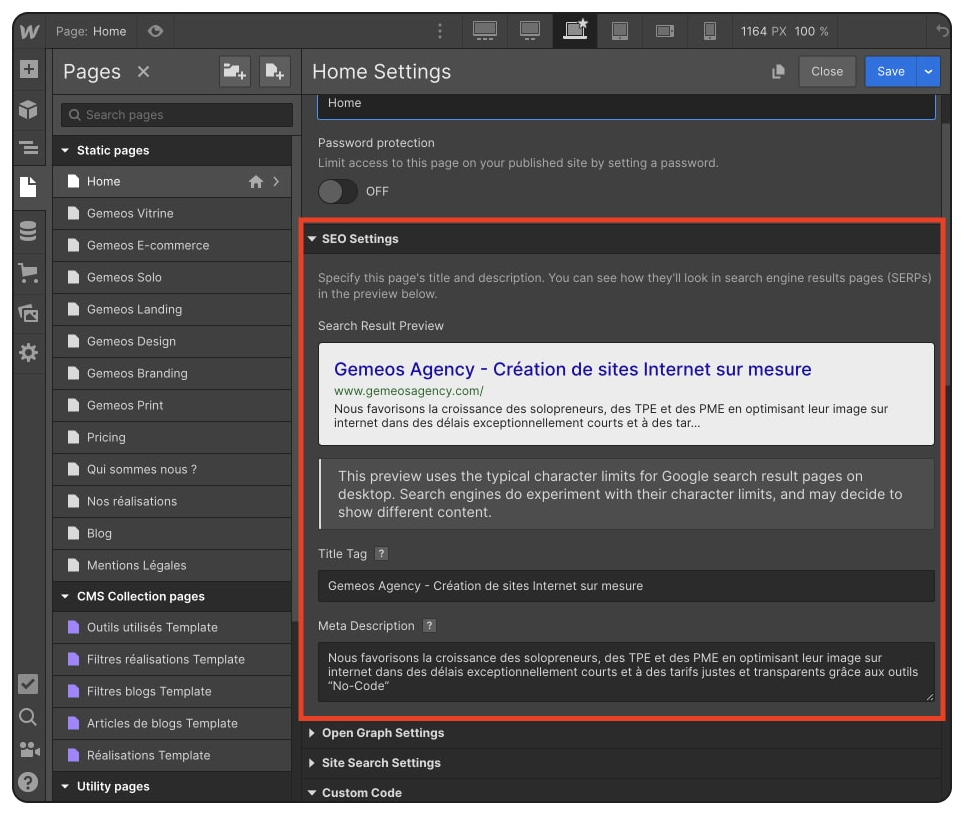The width and height of the screenshot is (964, 815).
Task: Open the Assets images panel
Action: 28,313
